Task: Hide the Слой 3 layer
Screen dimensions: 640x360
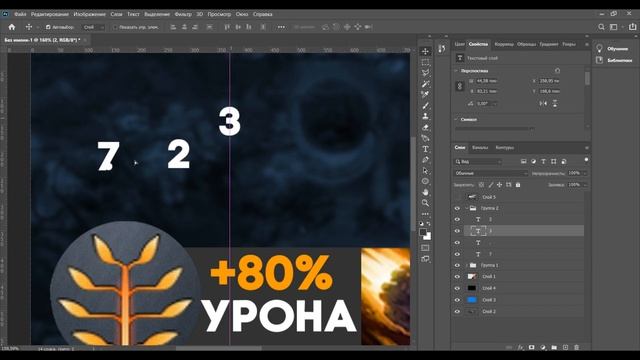Action: pos(457,300)
